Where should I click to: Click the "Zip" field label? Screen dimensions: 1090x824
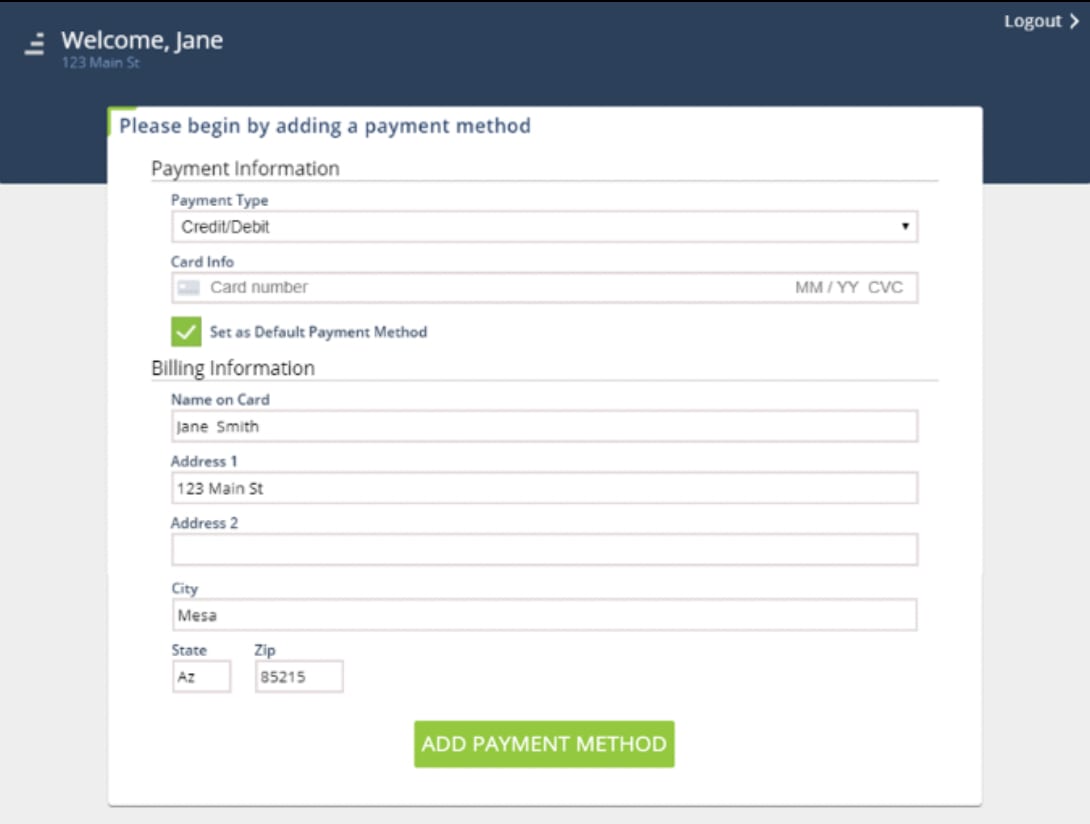(265, 650)
